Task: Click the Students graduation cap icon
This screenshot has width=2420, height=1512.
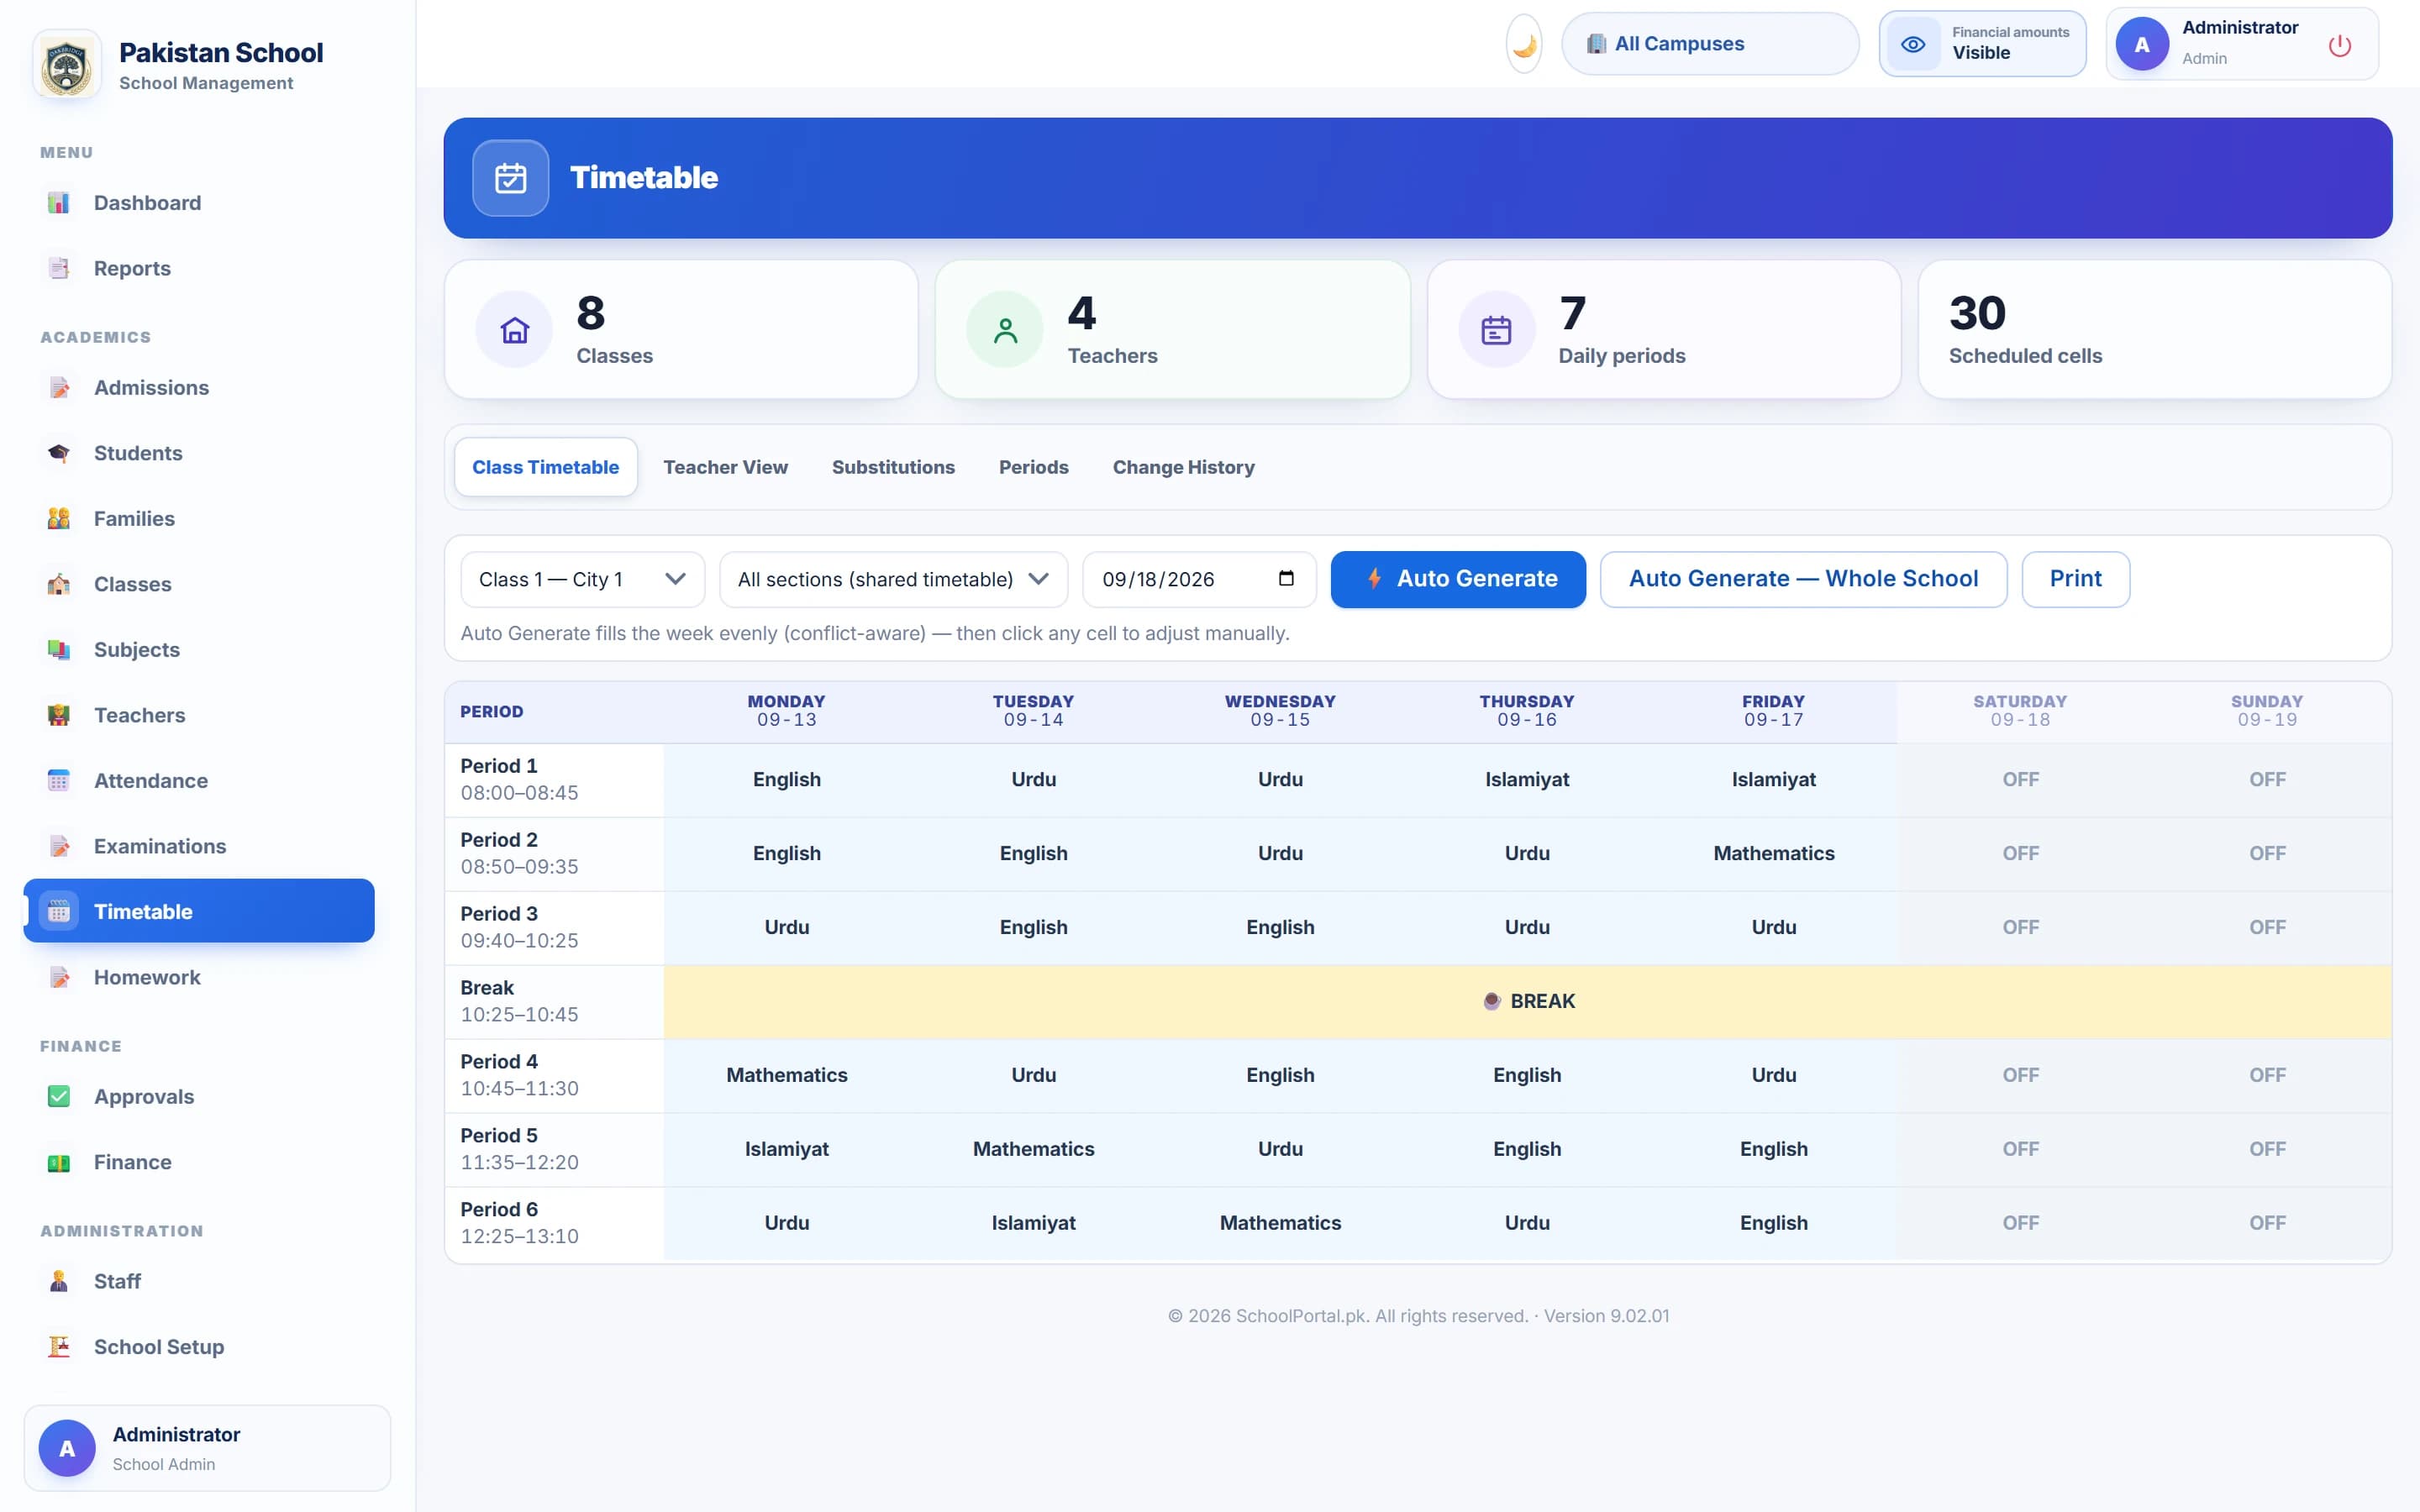Action: 59,453
